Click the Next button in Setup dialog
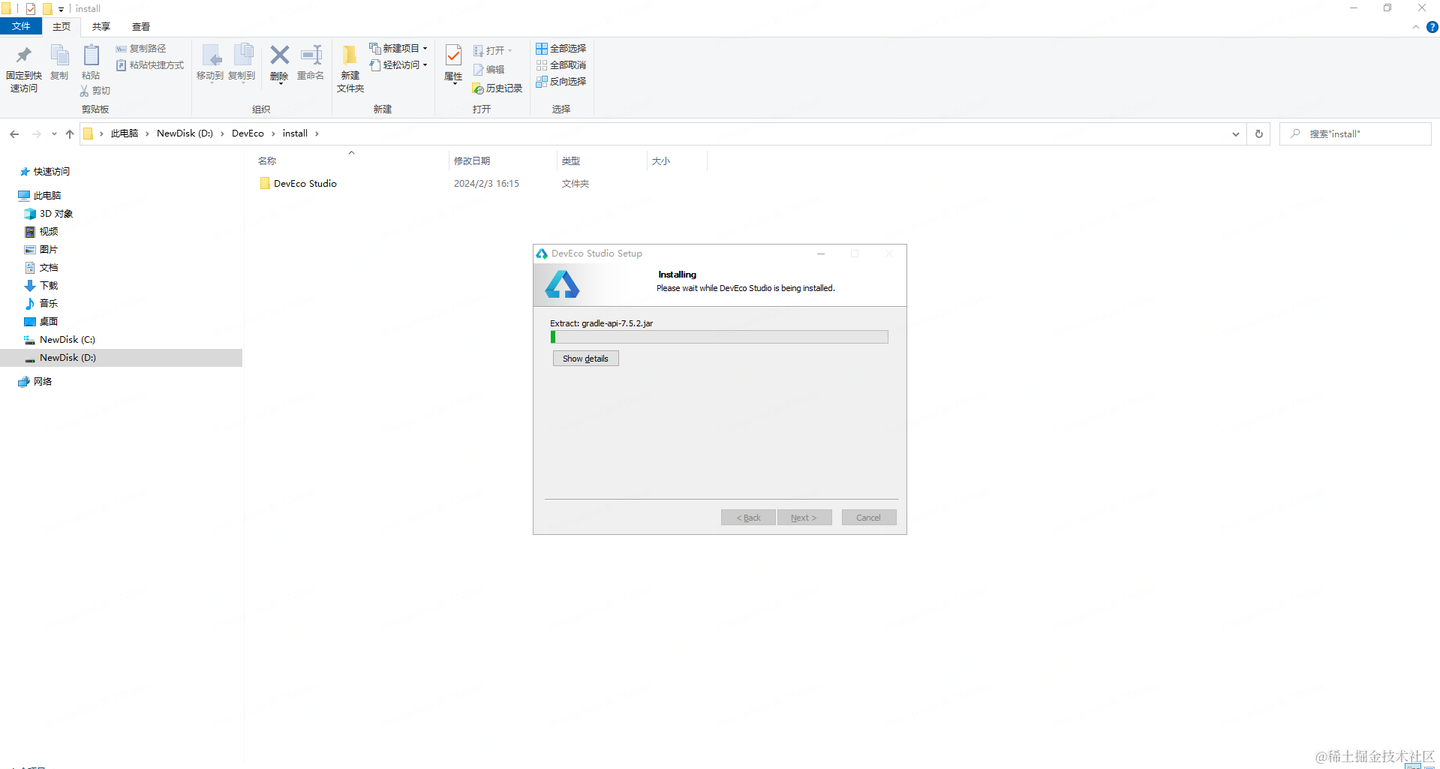The height and width of the screenshot is (769, 1440). click(804, 518)
